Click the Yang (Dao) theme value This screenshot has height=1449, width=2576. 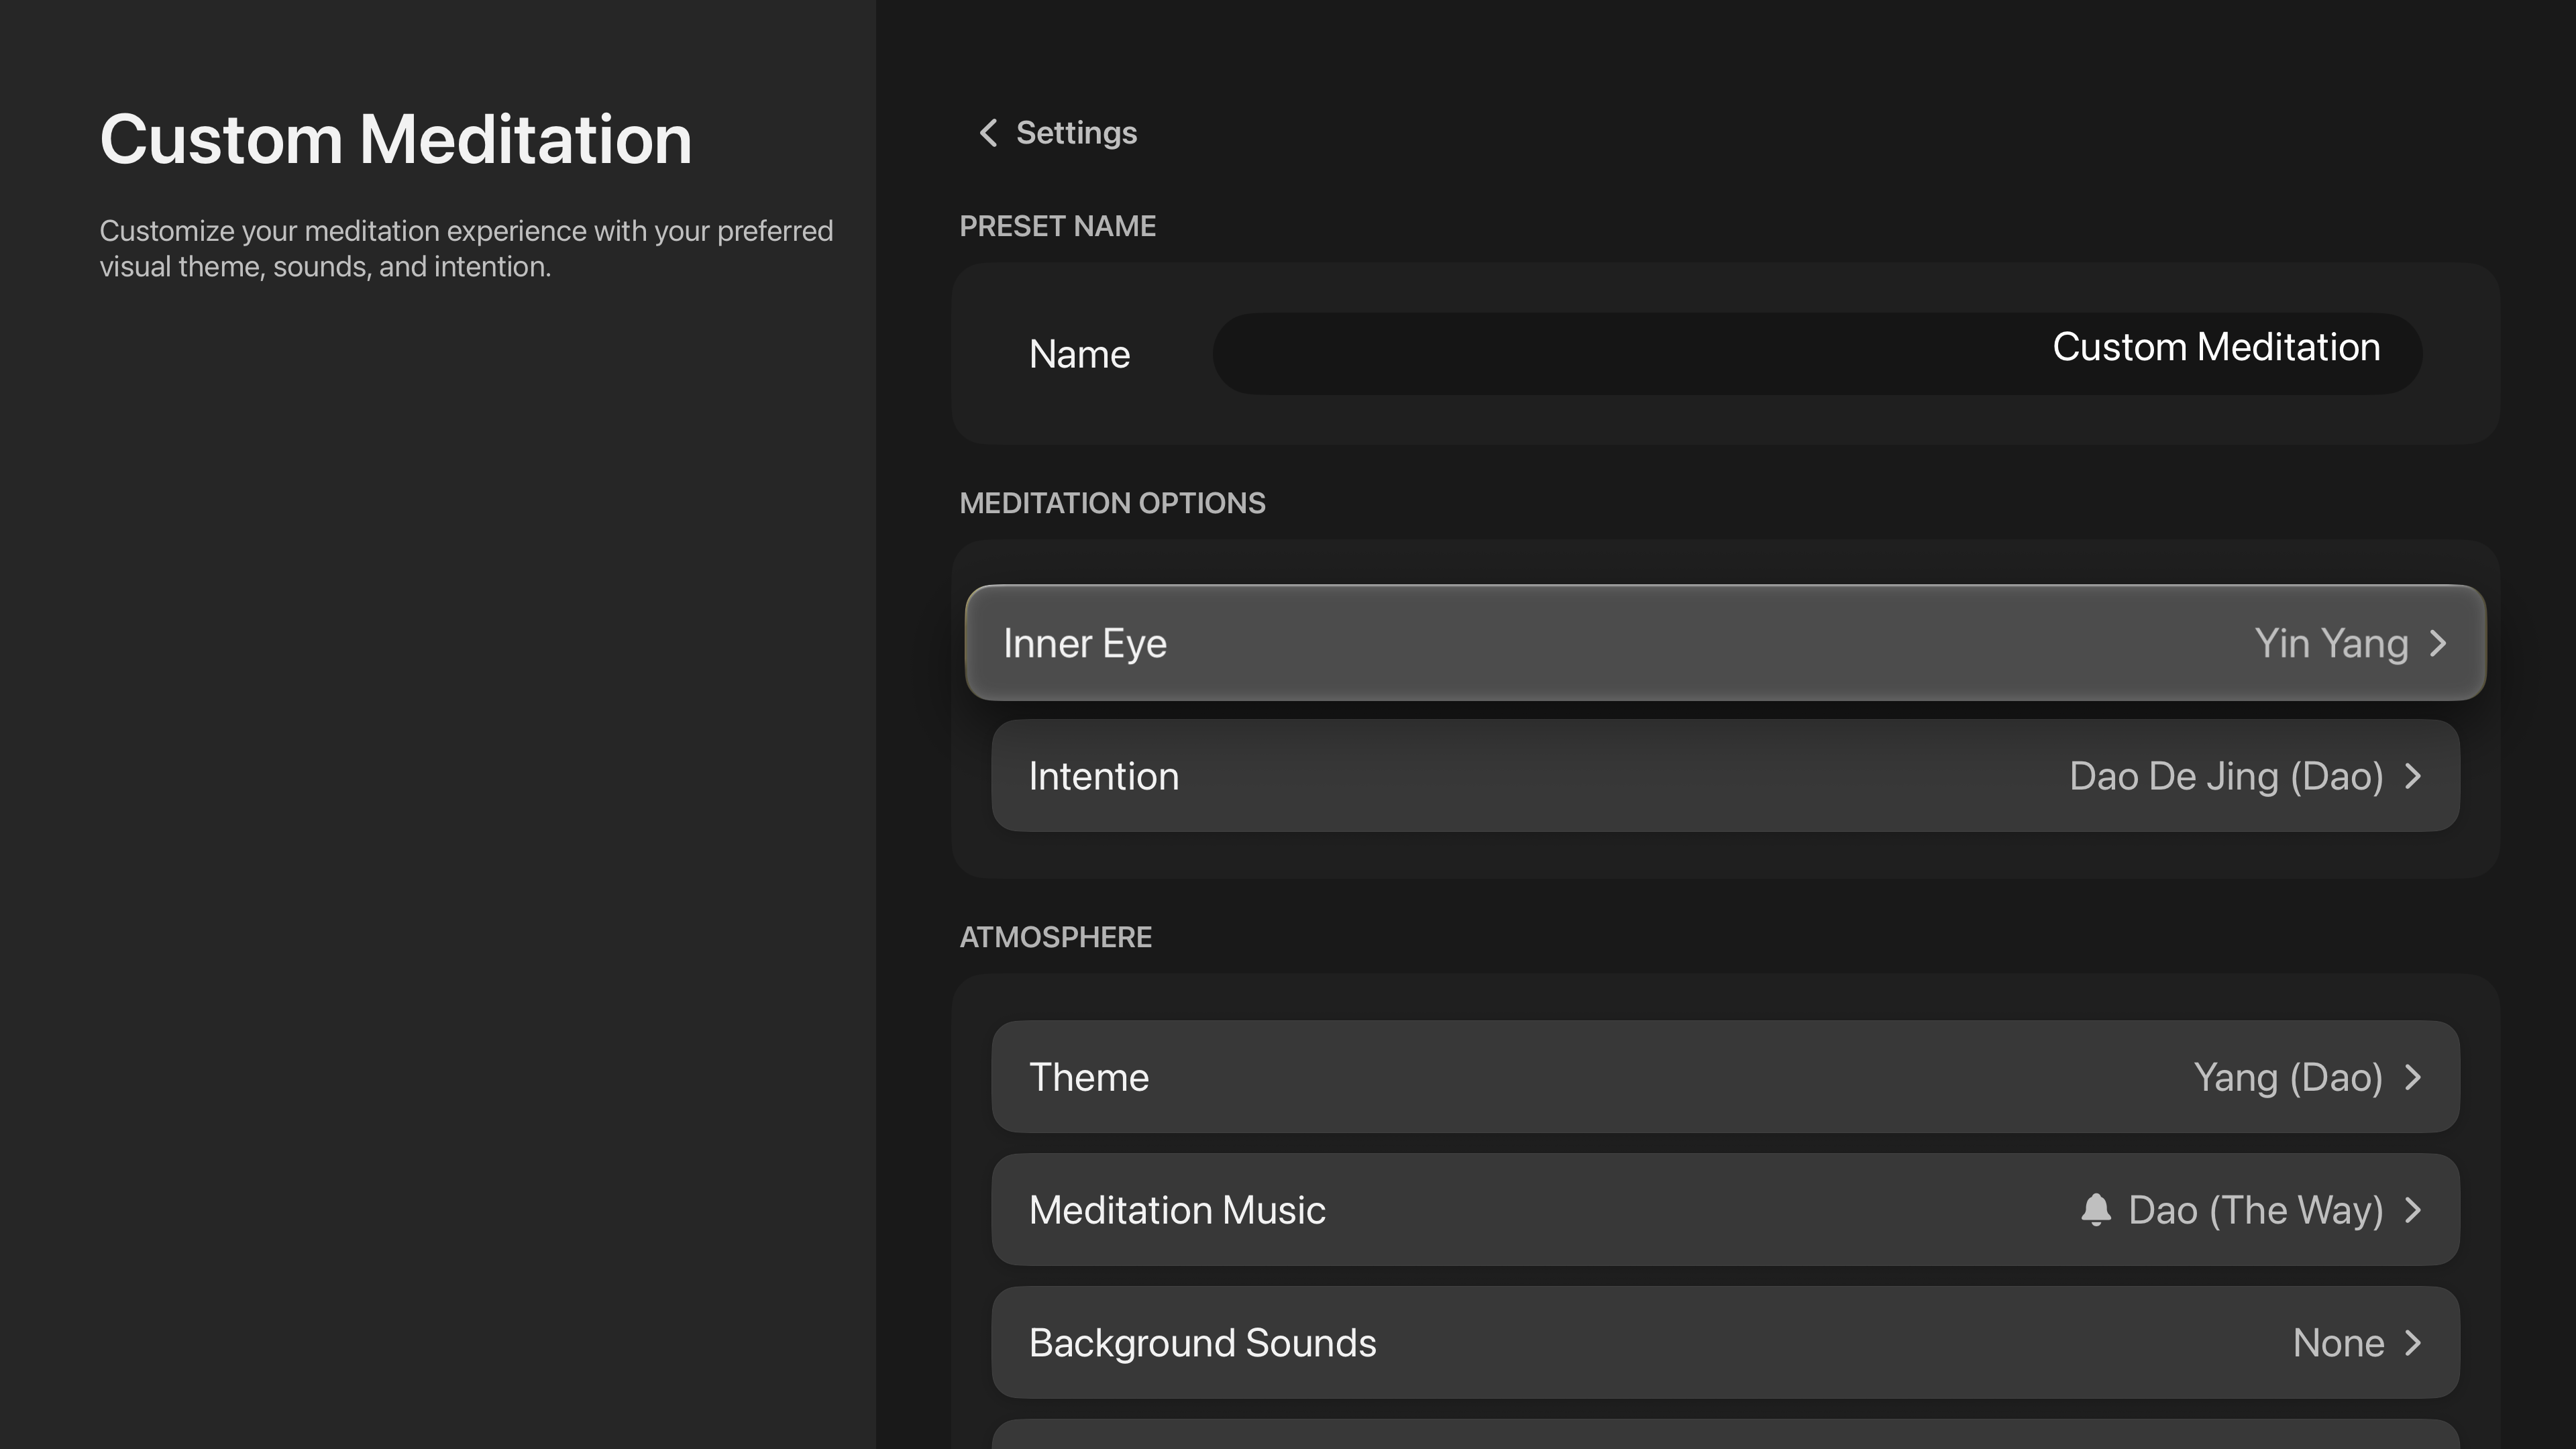click(2288, 1077)
